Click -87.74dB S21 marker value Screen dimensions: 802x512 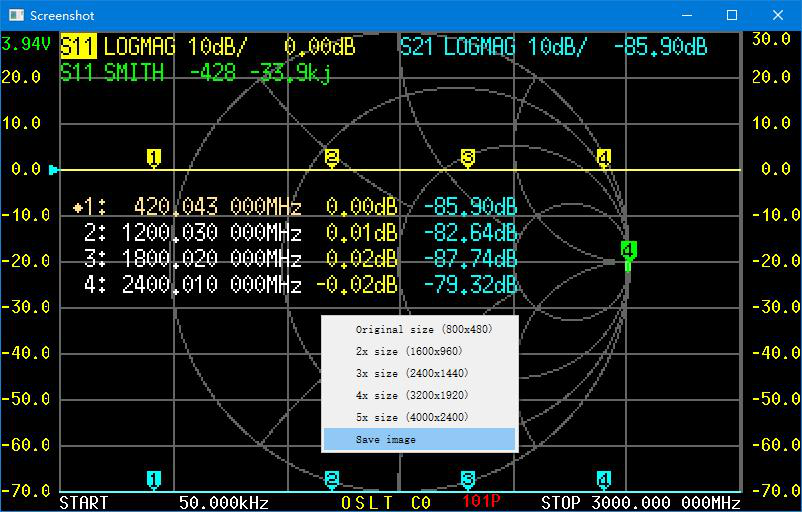pos(471,258)
